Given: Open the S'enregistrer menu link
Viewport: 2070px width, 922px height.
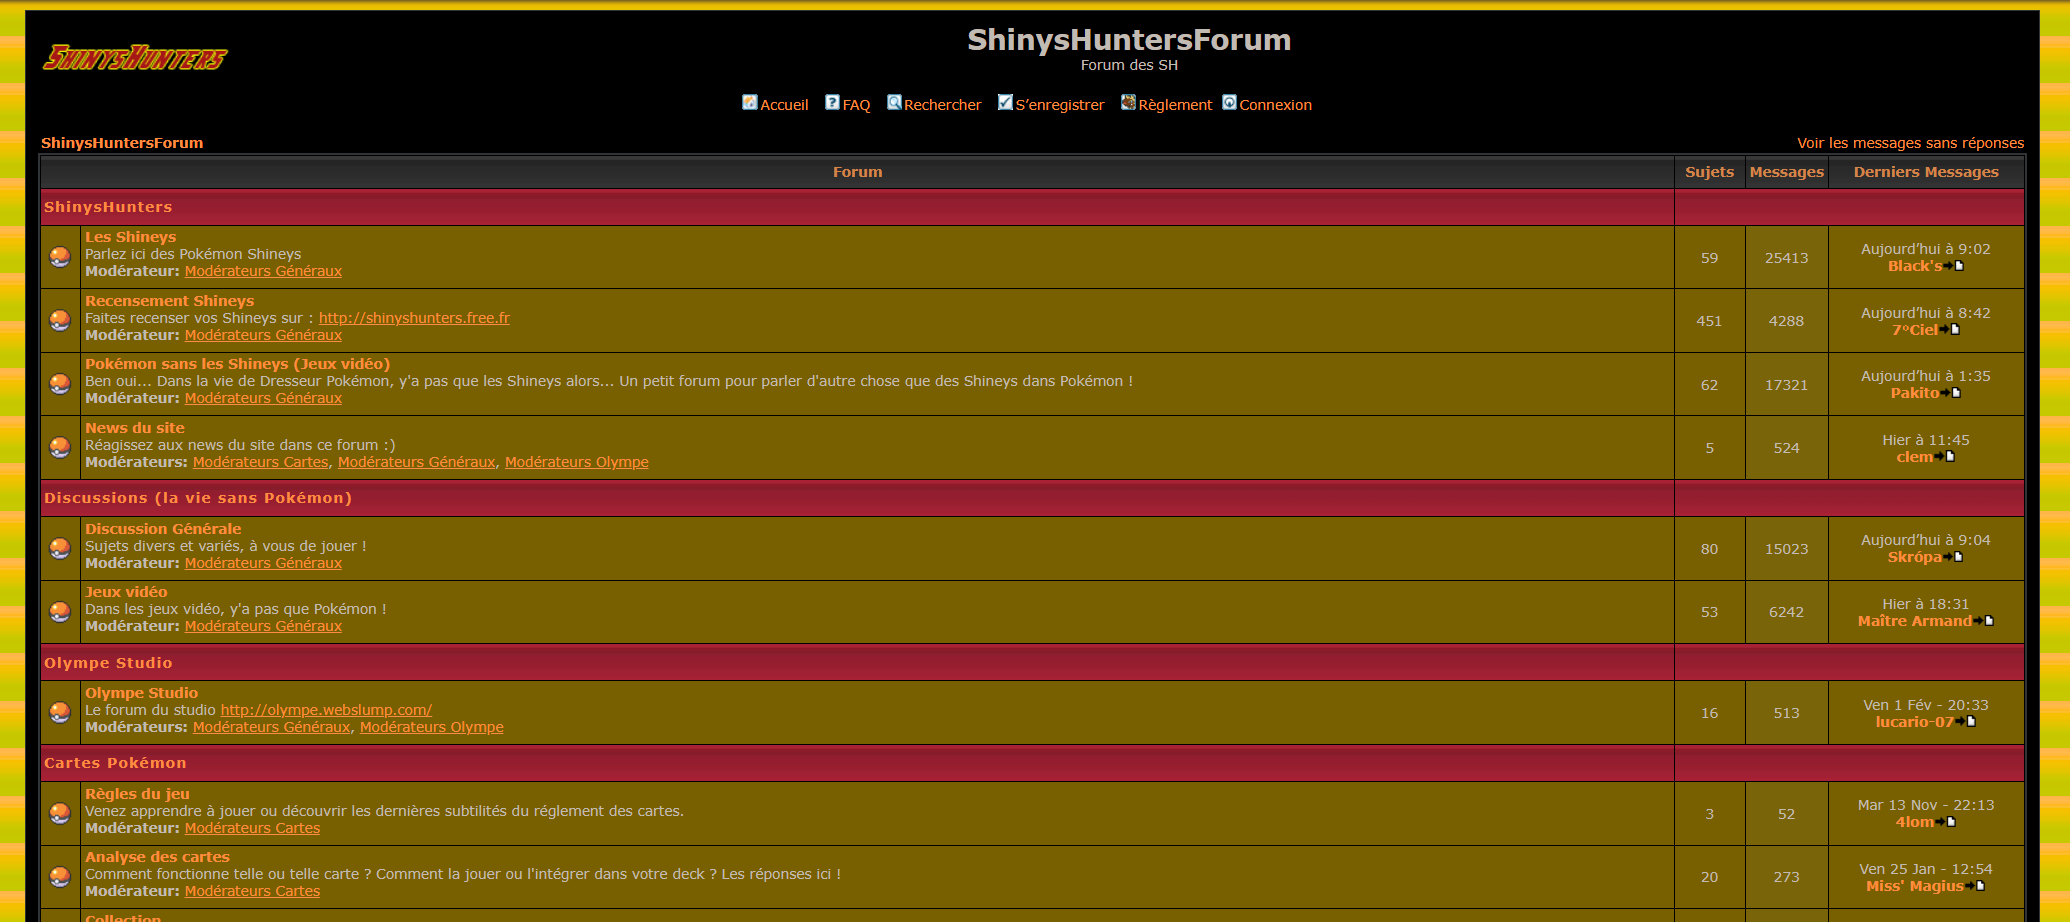Looking at the screenshot, I should pos(1060,105).
